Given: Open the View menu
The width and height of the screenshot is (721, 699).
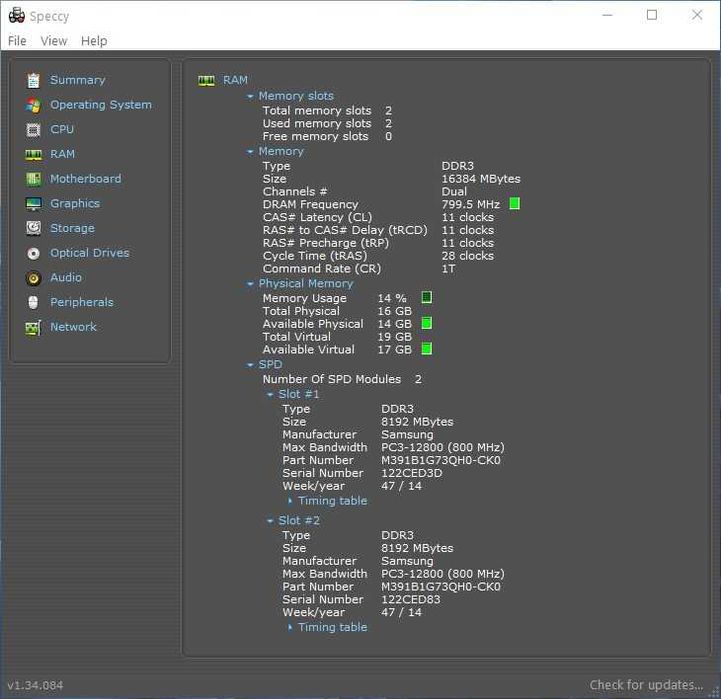Looking at the screenshot, I should (54, 41).
